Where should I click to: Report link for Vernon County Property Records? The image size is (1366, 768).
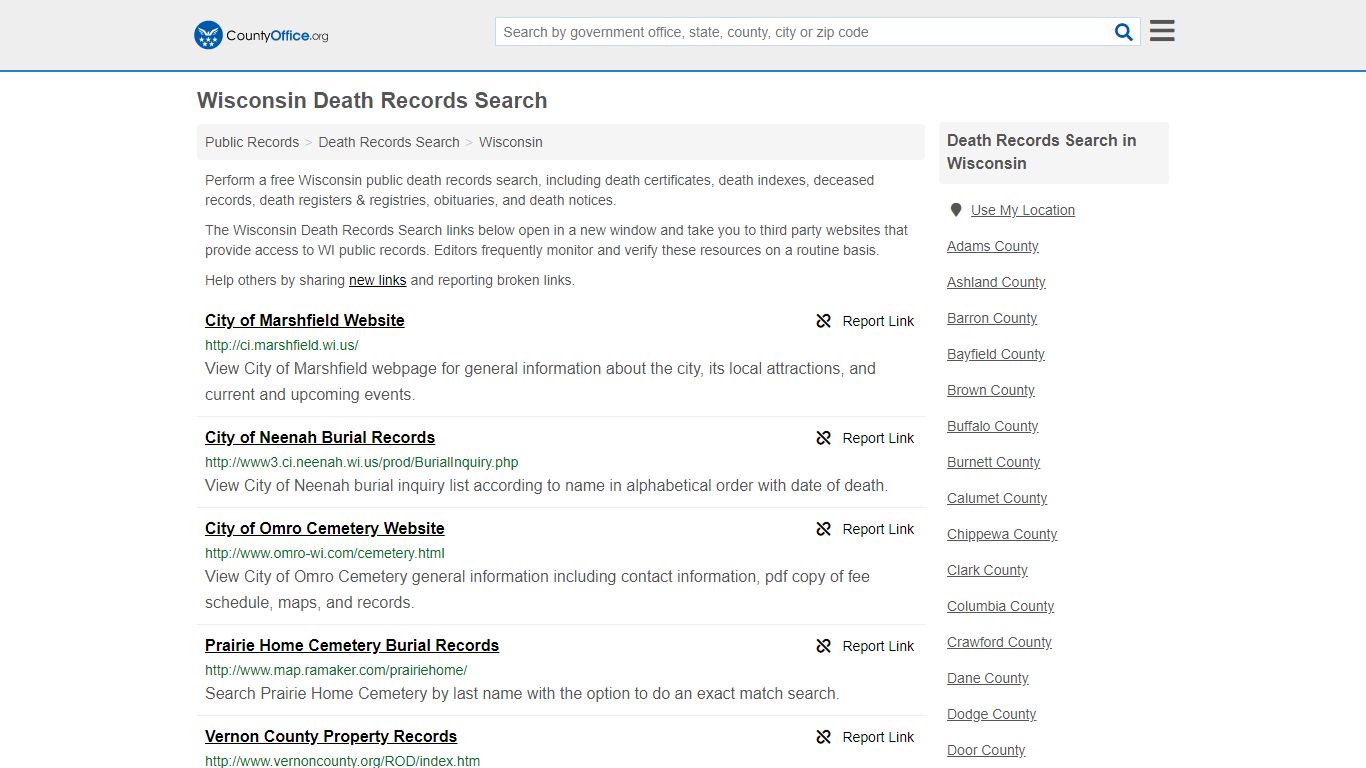point(878,737)
